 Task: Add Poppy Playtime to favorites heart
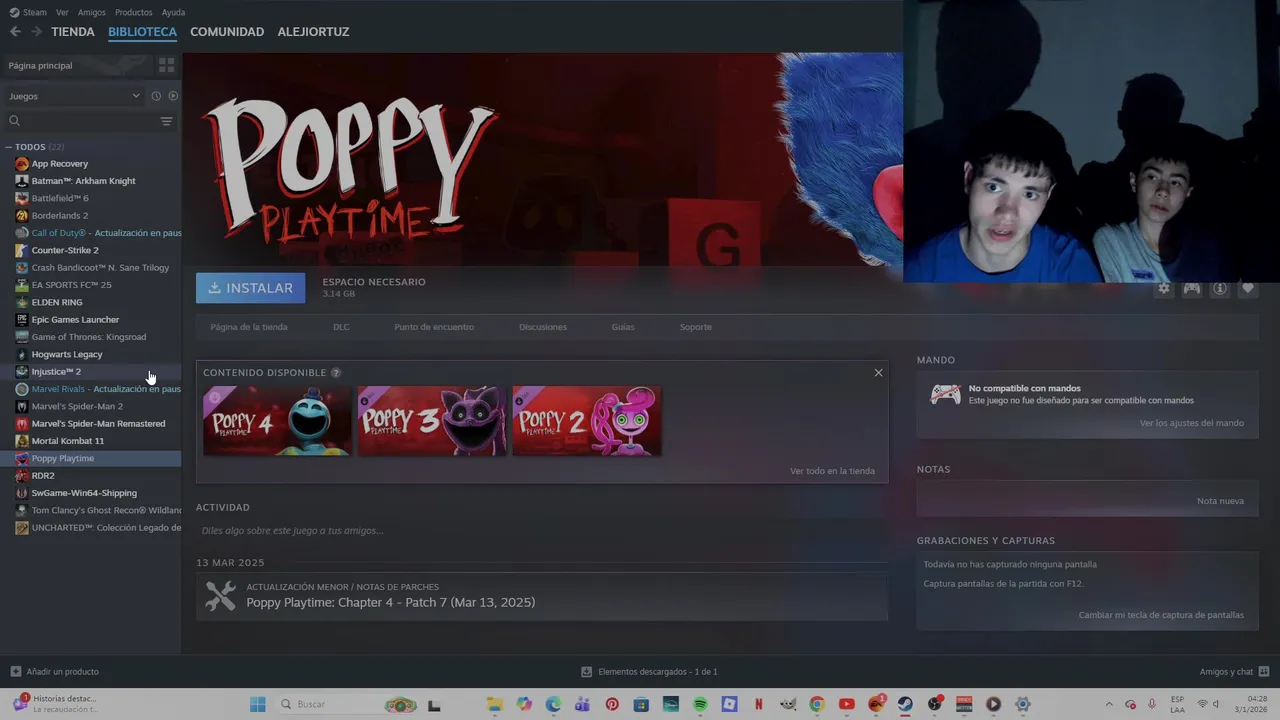coord(1248,288)
